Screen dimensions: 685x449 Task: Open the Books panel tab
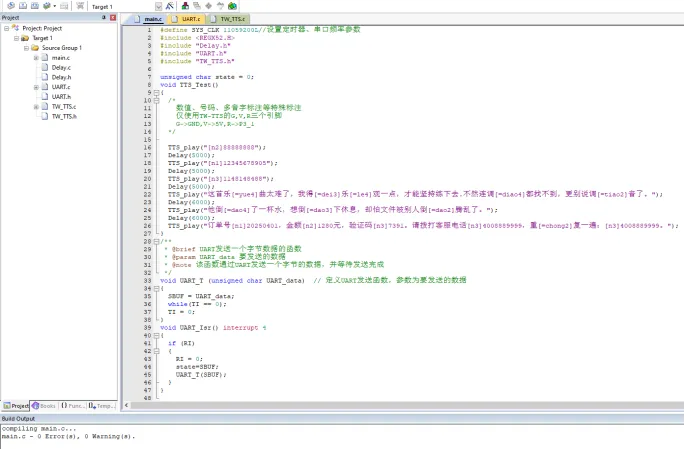(44, 406)
